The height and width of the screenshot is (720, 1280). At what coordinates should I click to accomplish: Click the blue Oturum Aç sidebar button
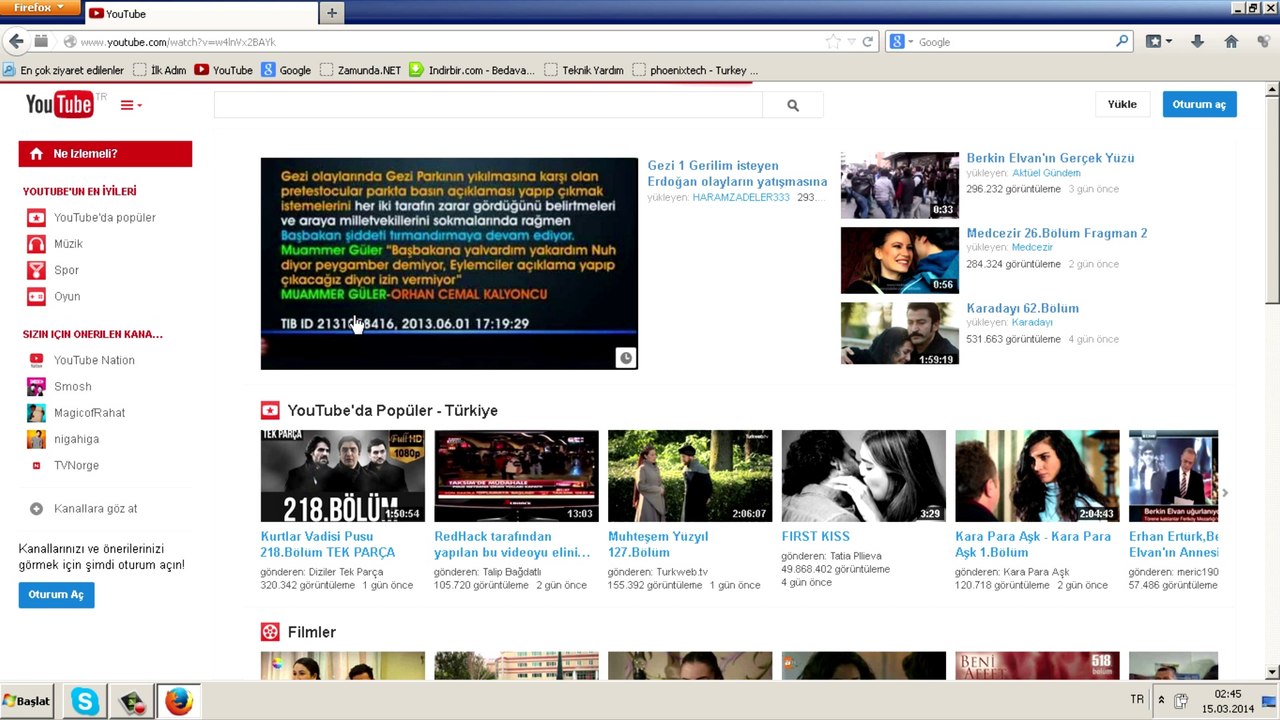[x=56, y=594]
